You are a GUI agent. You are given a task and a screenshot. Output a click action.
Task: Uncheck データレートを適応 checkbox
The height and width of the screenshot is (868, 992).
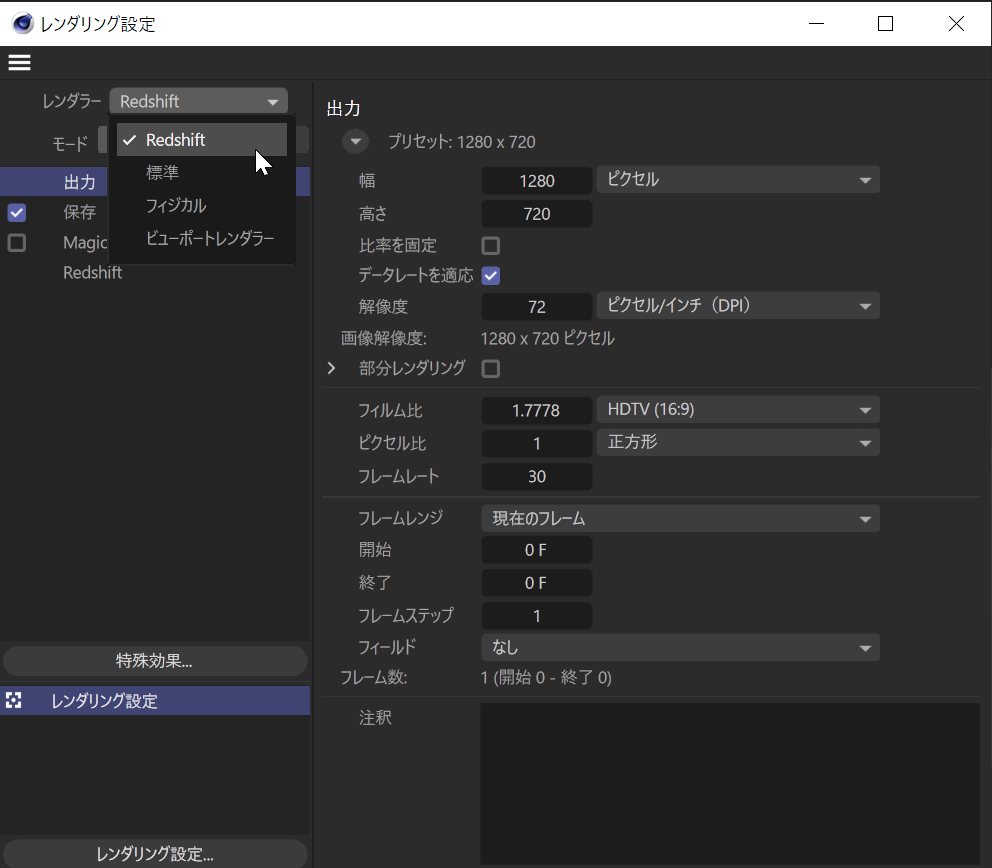(x=491, y=276)
